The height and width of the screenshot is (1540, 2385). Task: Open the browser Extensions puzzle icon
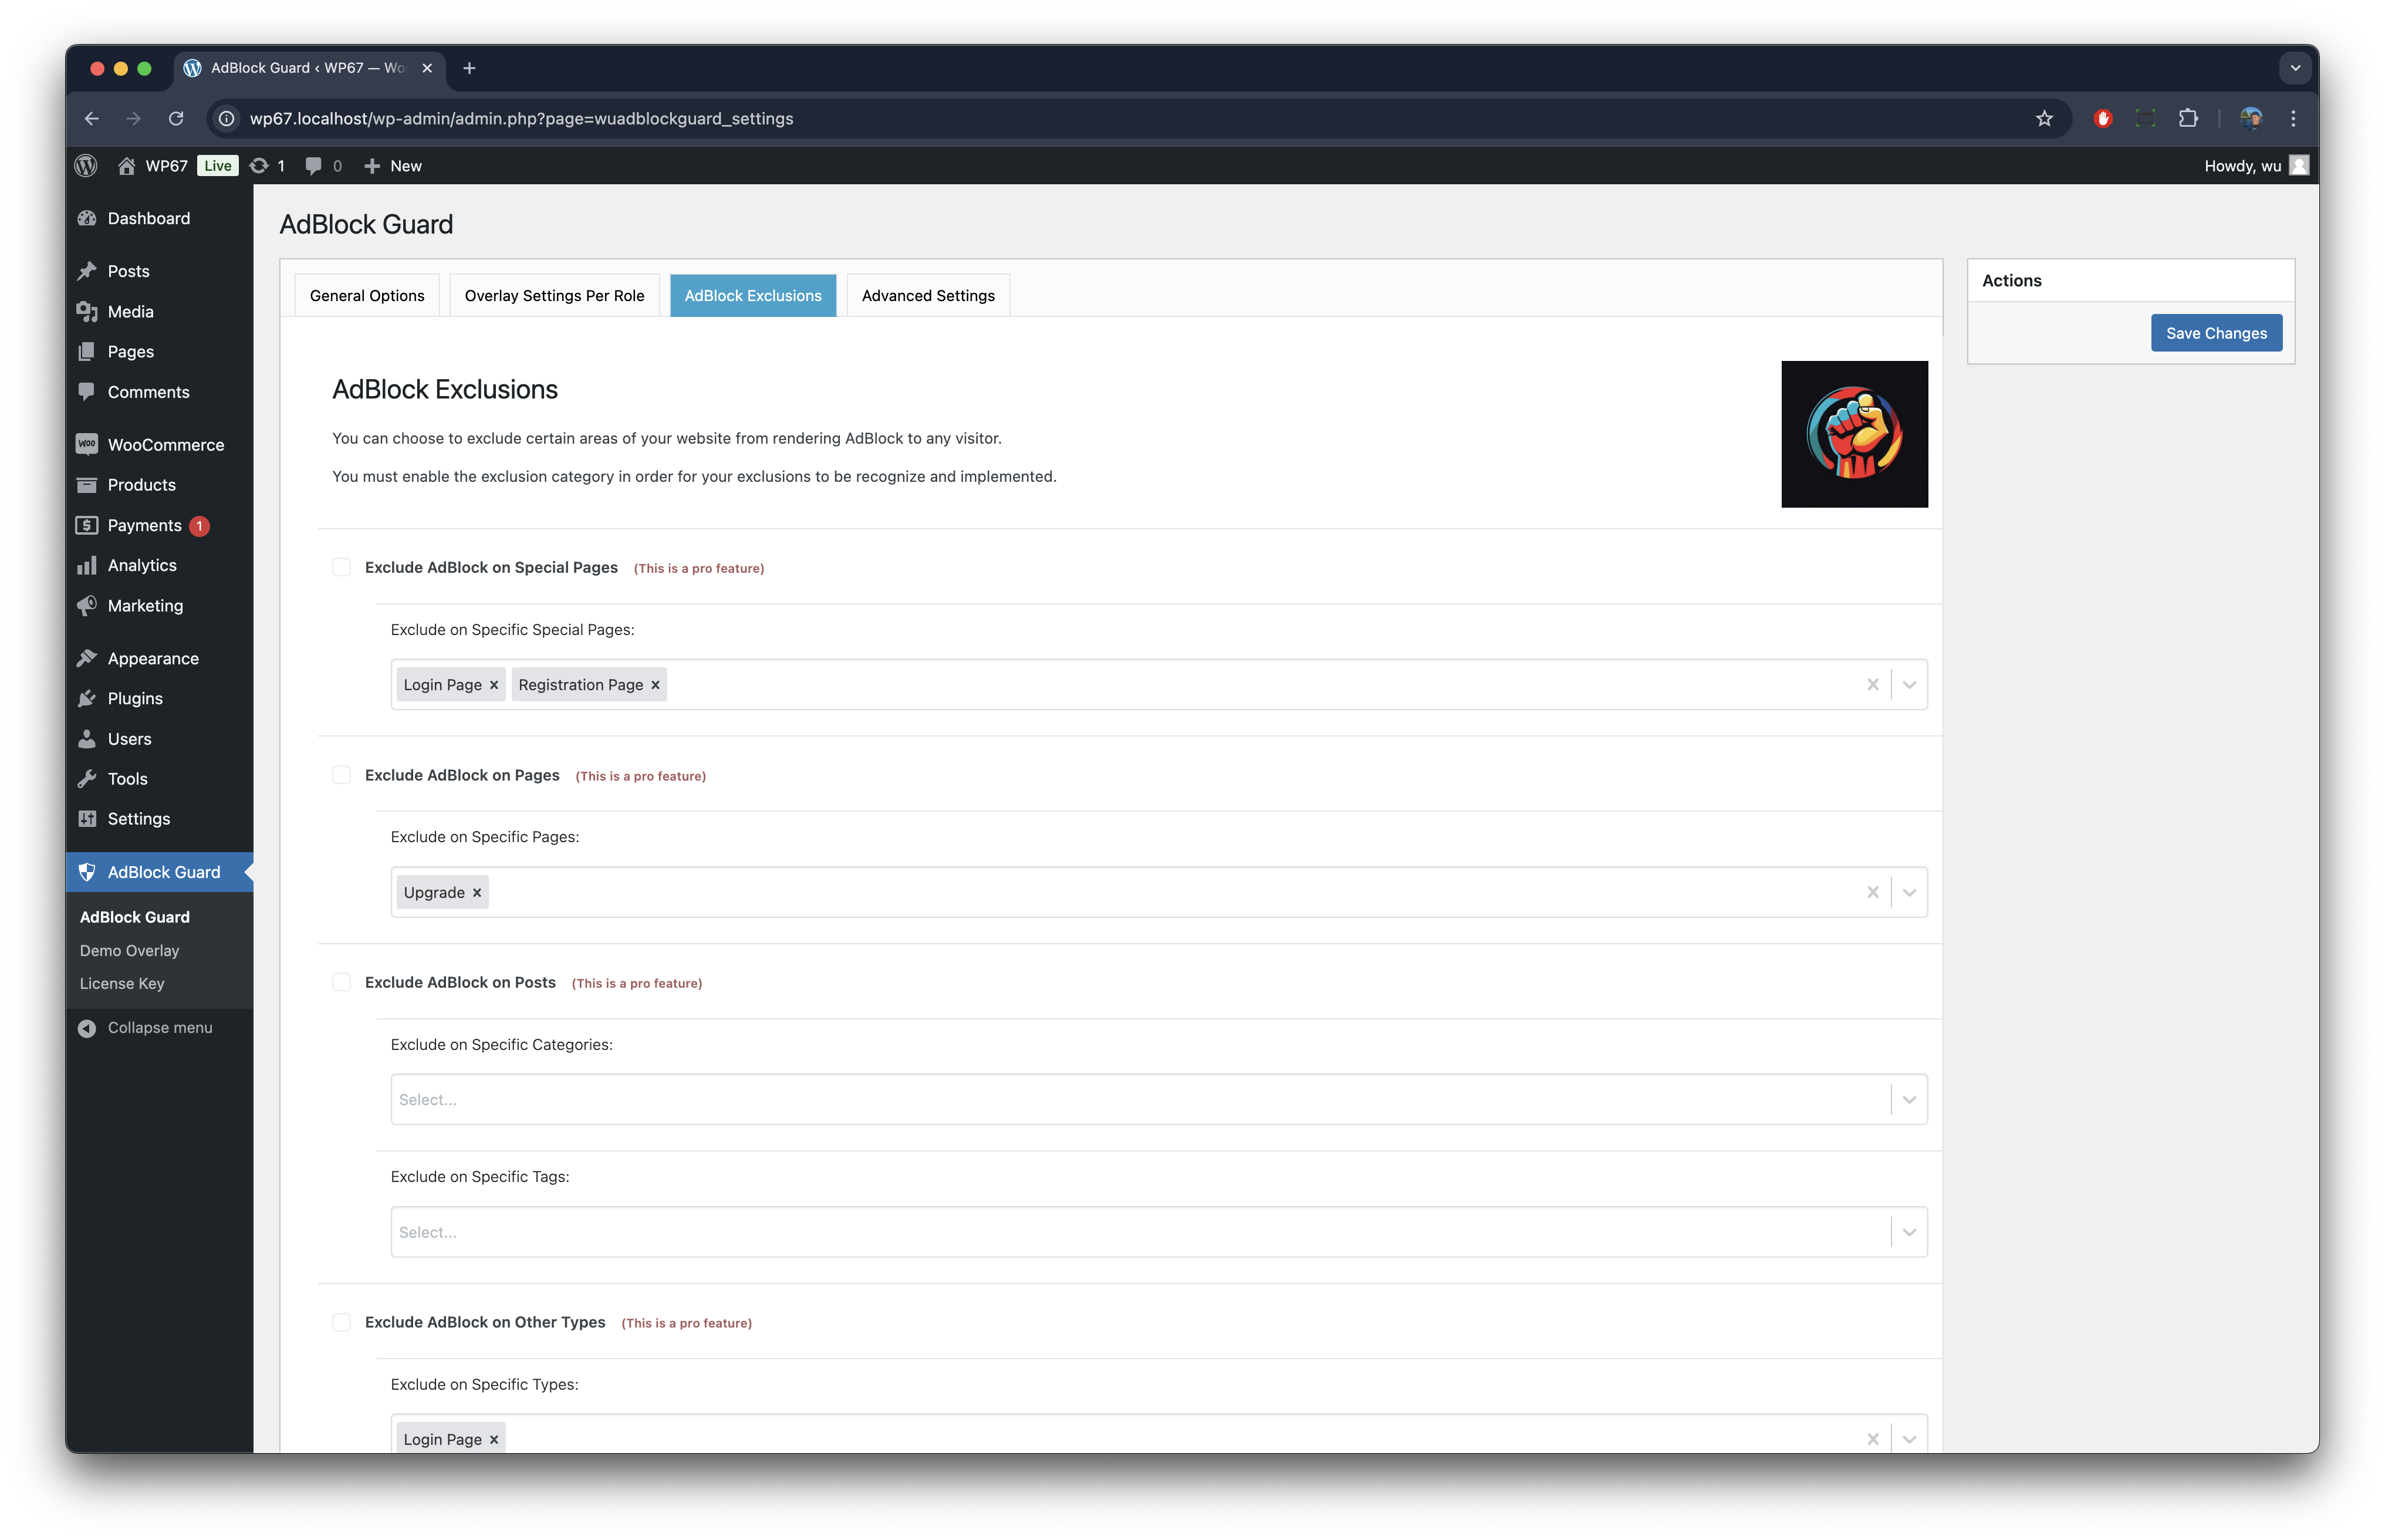pyautogui.click(x=2188, y=119)
